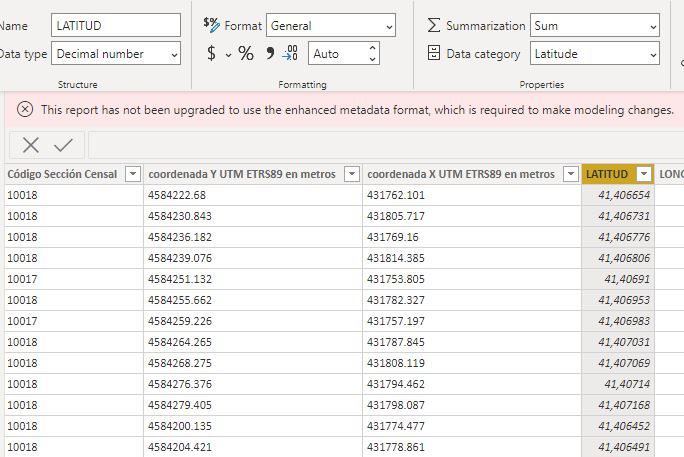684x457 pixels.
Task: Click cell 4584222.68
Action: pos(253,195)
